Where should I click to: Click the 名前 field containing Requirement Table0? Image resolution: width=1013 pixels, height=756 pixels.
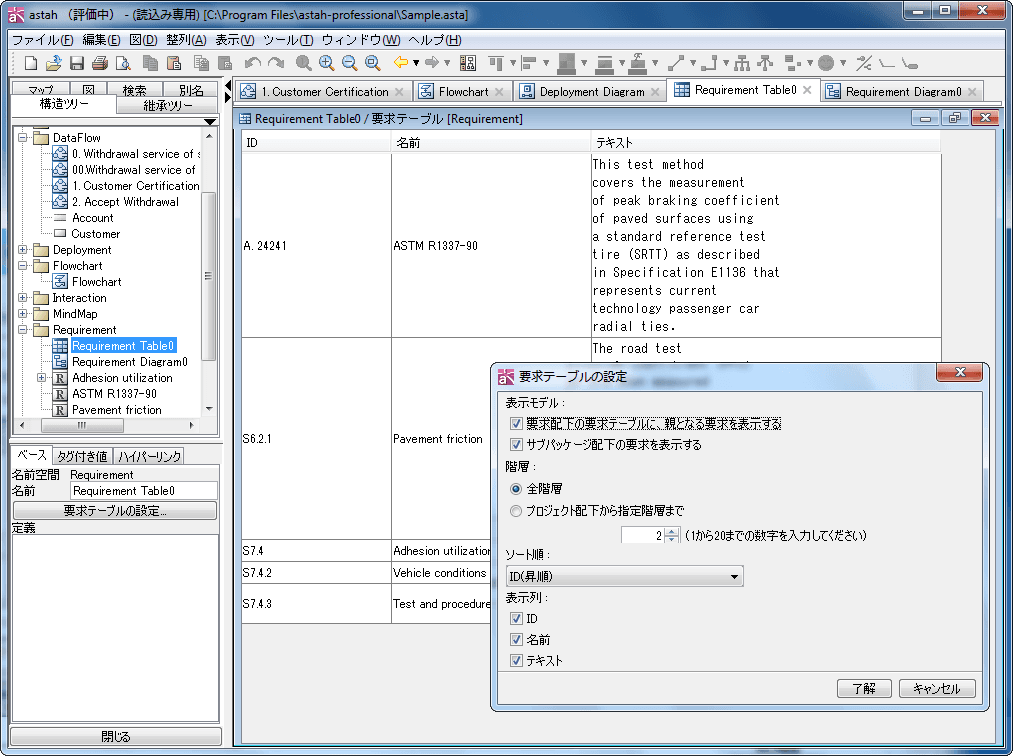tap(144, 491)
